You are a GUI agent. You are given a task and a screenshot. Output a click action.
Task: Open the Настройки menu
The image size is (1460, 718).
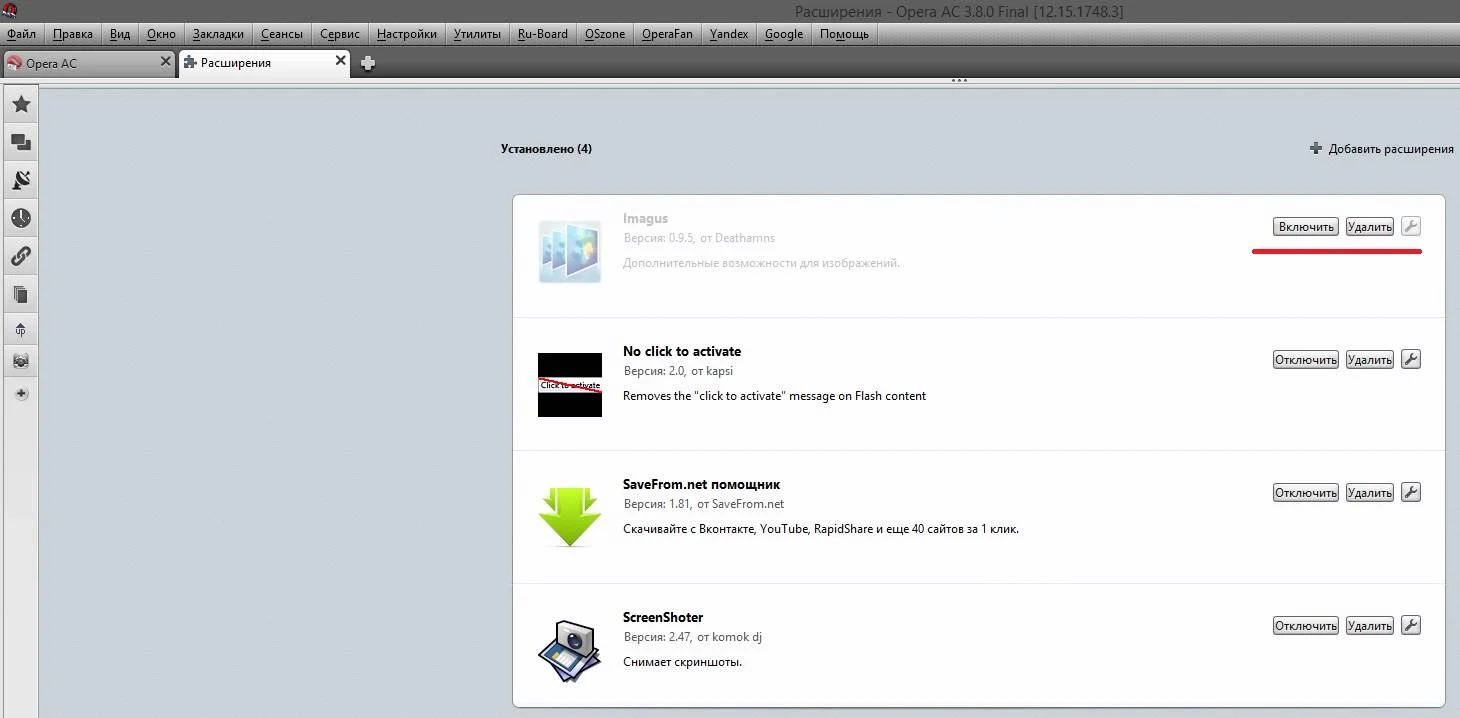407,34
